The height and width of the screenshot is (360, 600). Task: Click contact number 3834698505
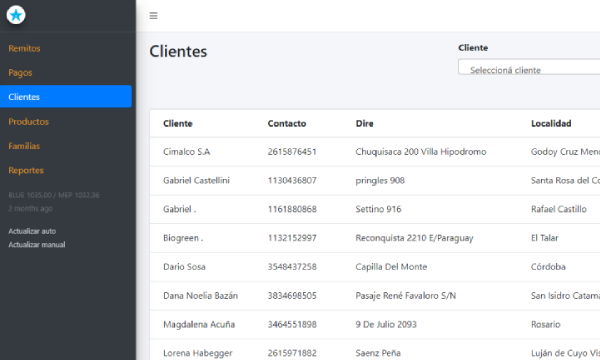pyautogui.click(x=292, y=296)
